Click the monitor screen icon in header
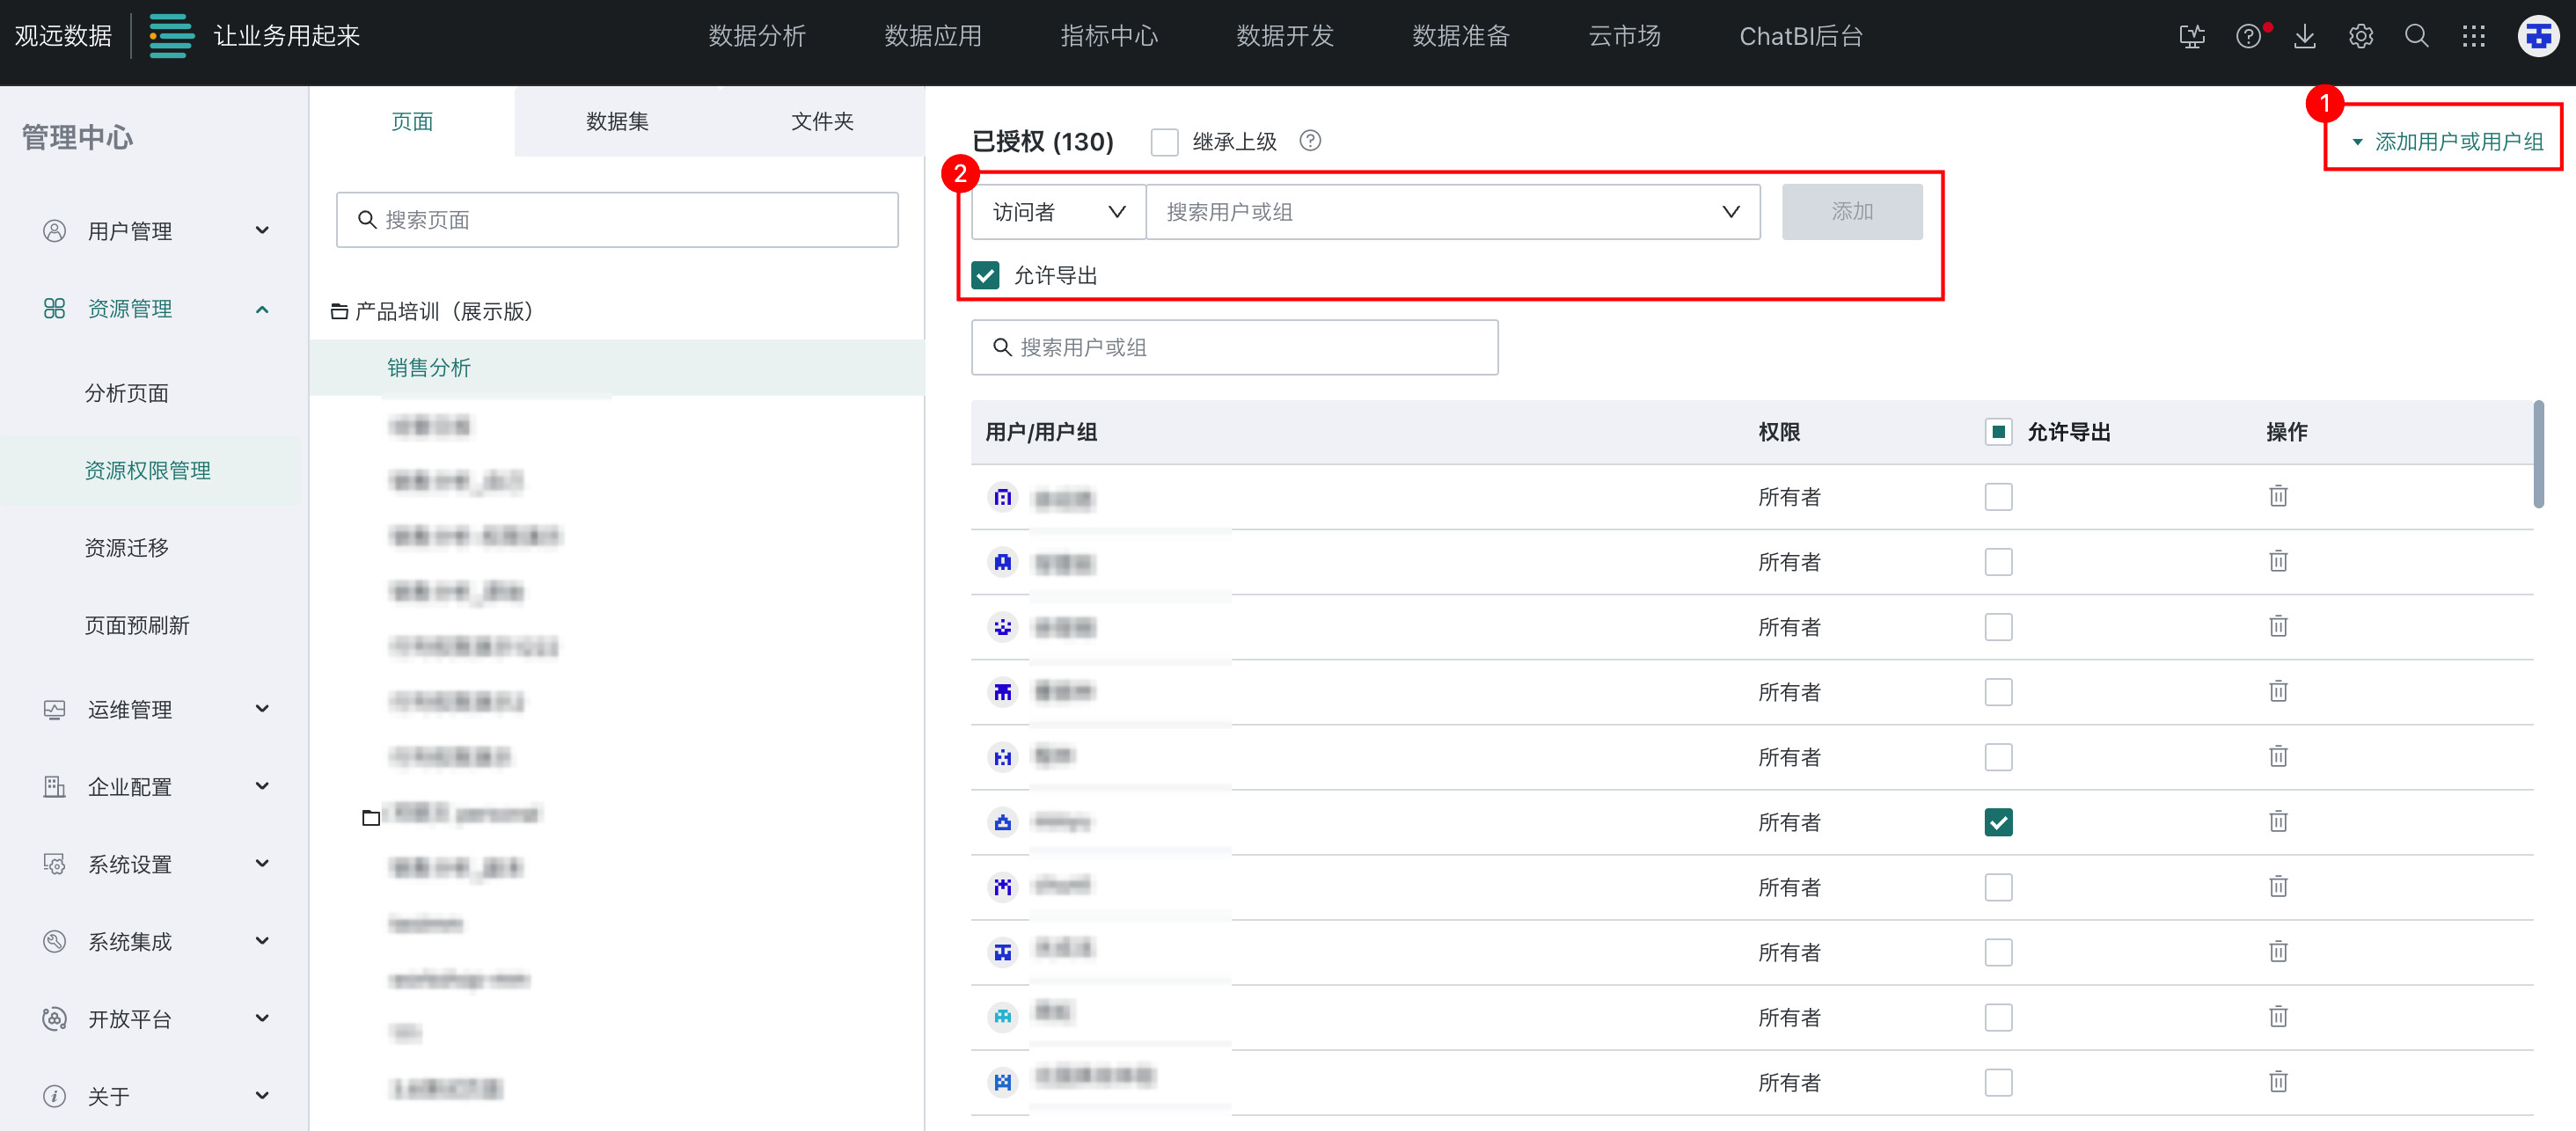 point(2191,37)
